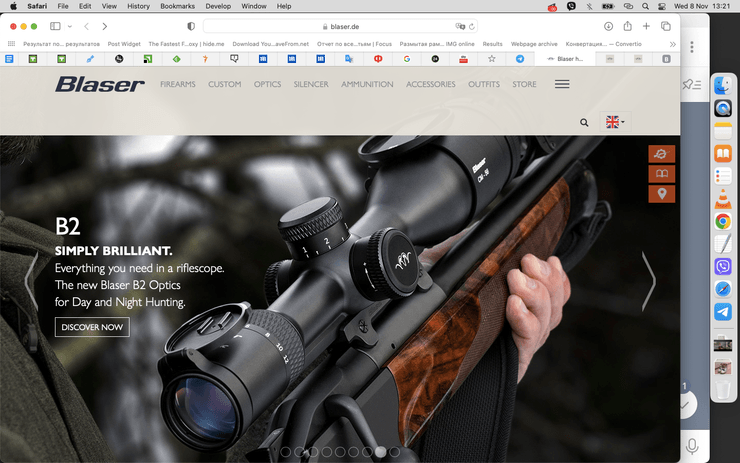Image resolution: width=740 pixels, height=463 pixels.
Task: Open the three-dots menu in background window
Action: pyautogui.click(x=691, y=47)
